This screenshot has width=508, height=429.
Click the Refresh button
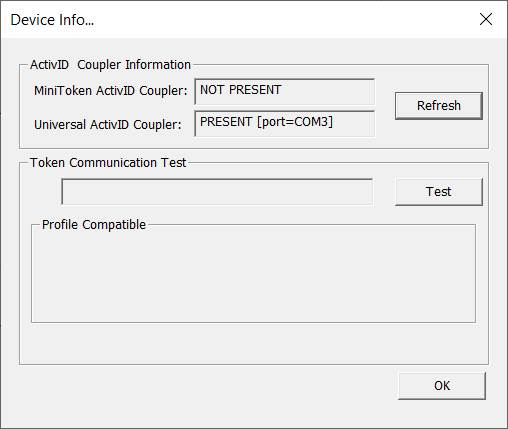439,106
